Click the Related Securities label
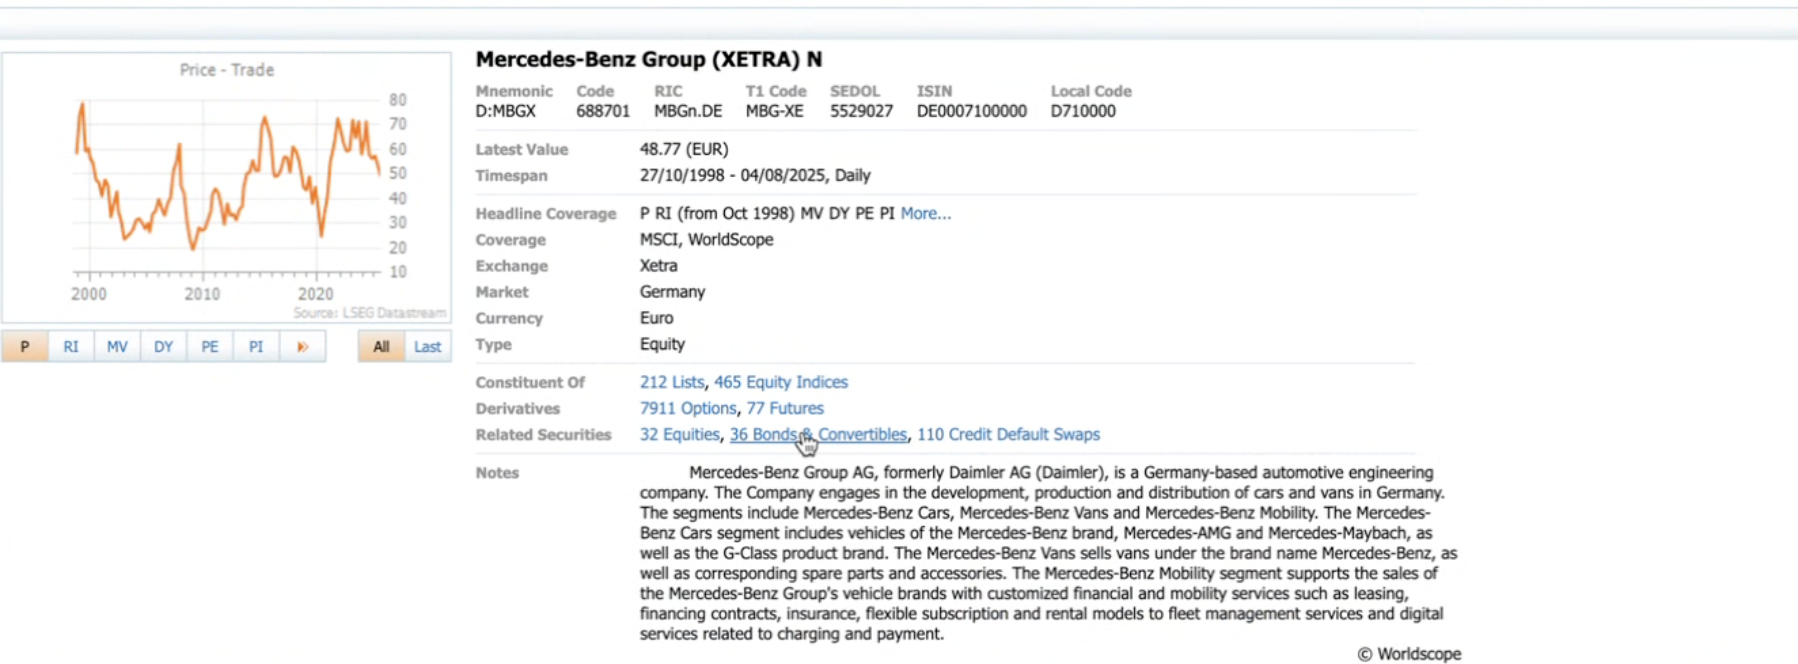This screenshot has width=1798, height=664. tap(543, 434)
